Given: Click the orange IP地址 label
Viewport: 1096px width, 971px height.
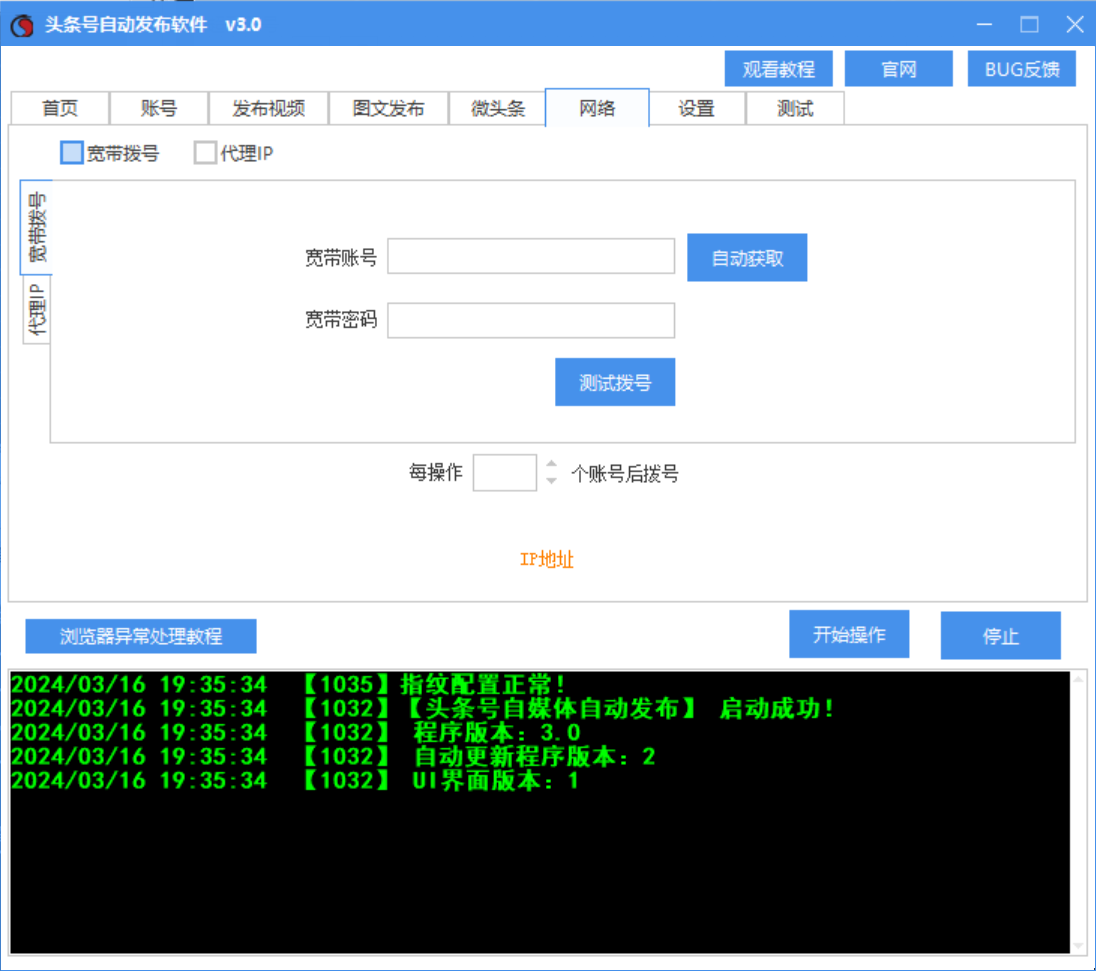Looking at the screenshot, I should [546, 559].
